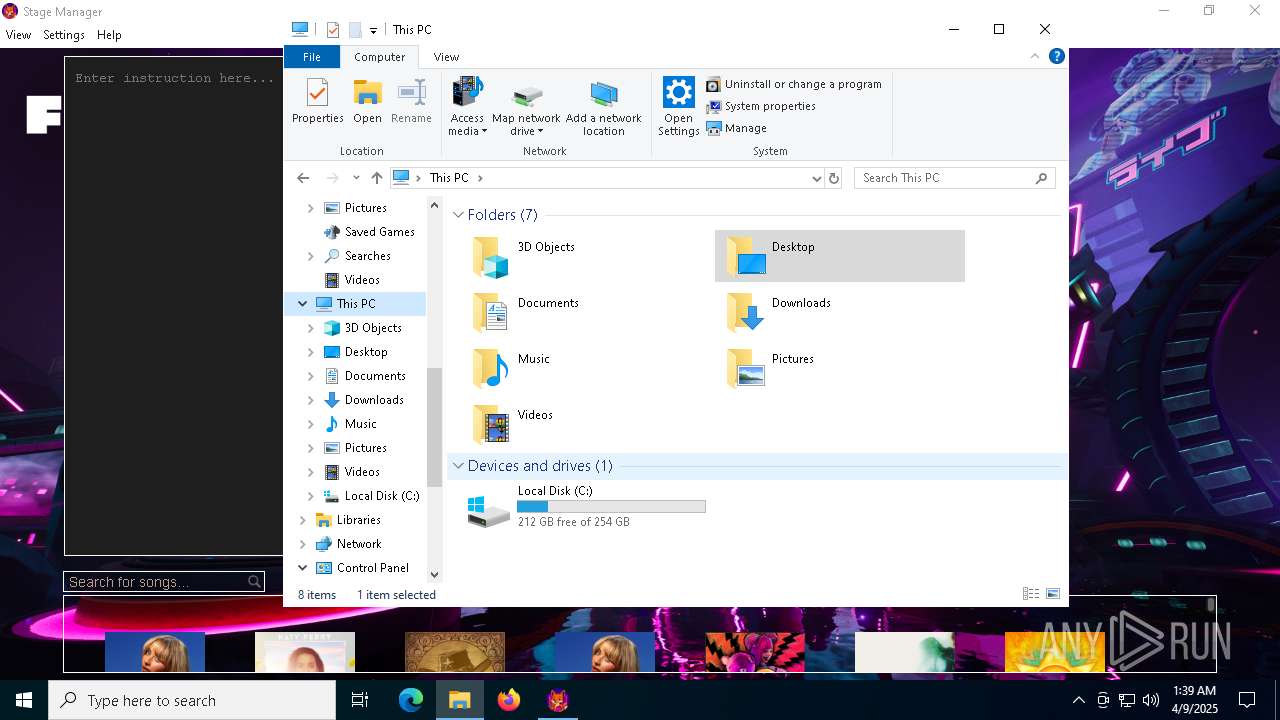Viewport: 1280px width, 720px height.
Task: Select the Desktop folder in the main pane
Action: pyautogui.click(x=840, y=256)
